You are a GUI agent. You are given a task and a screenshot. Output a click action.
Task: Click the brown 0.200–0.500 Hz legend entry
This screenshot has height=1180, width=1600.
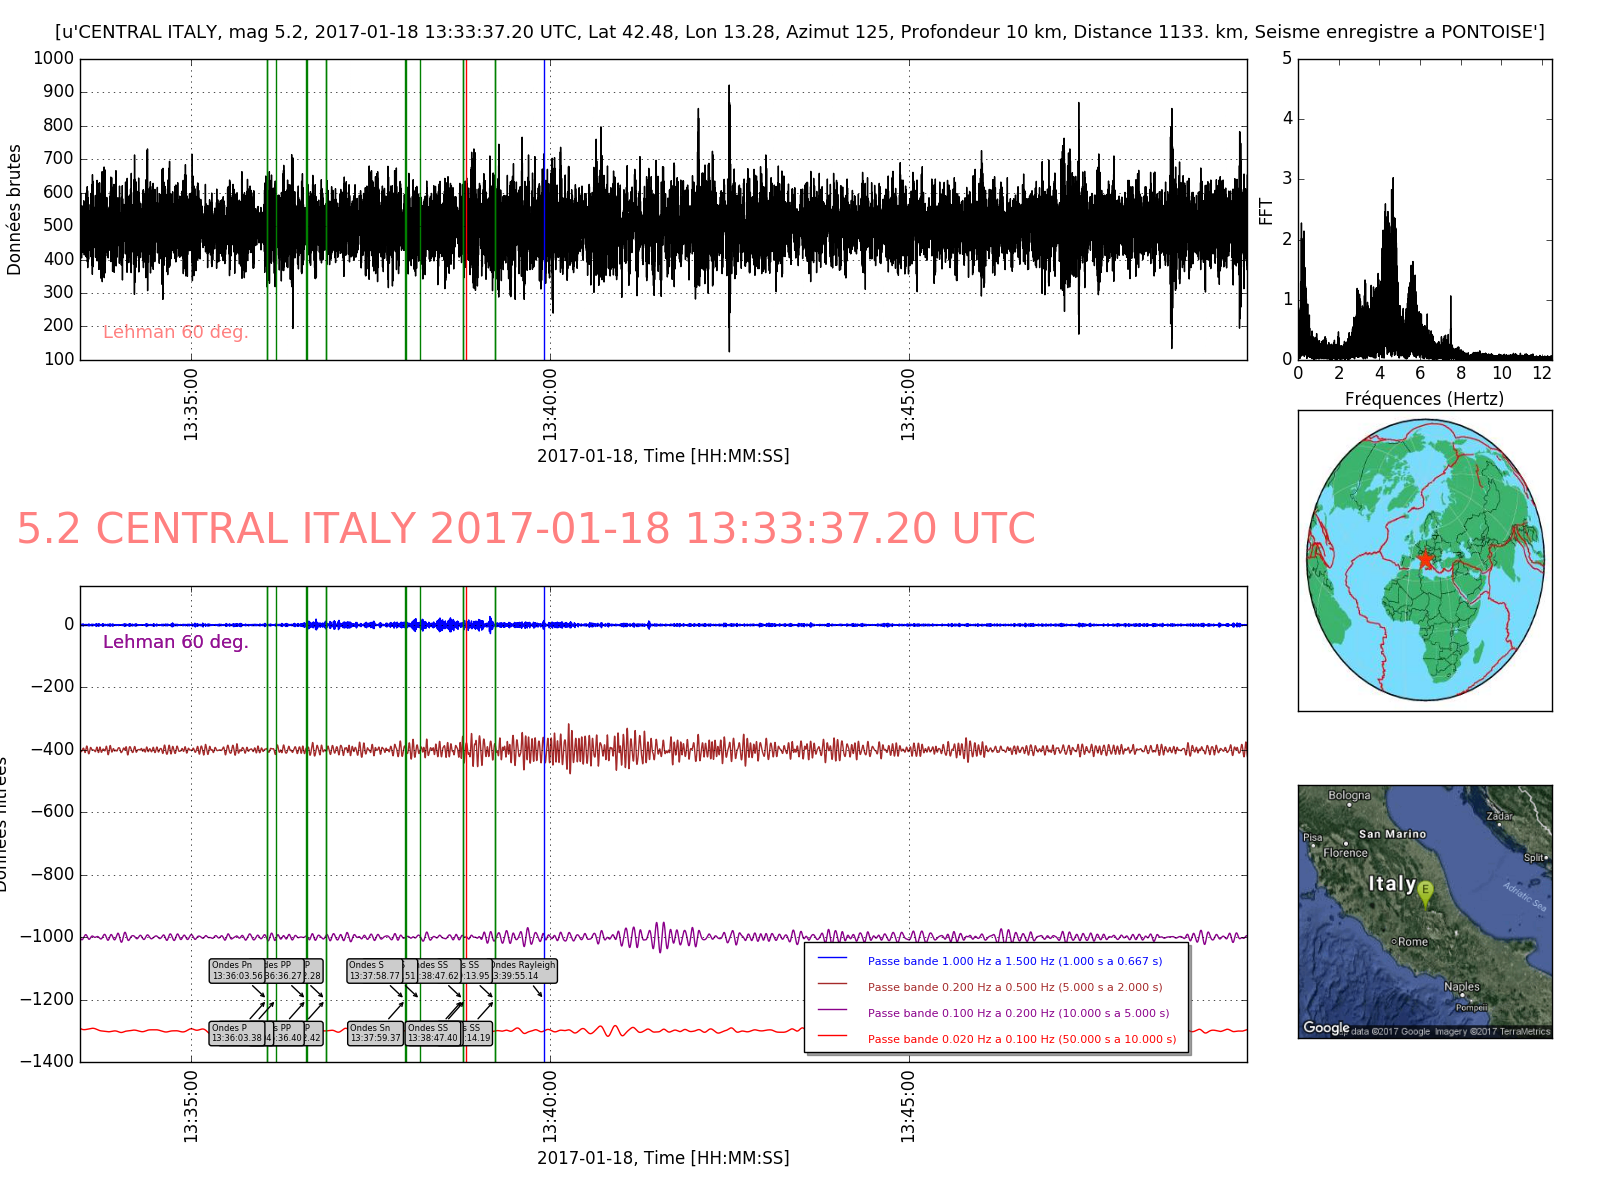[1014, 987]
